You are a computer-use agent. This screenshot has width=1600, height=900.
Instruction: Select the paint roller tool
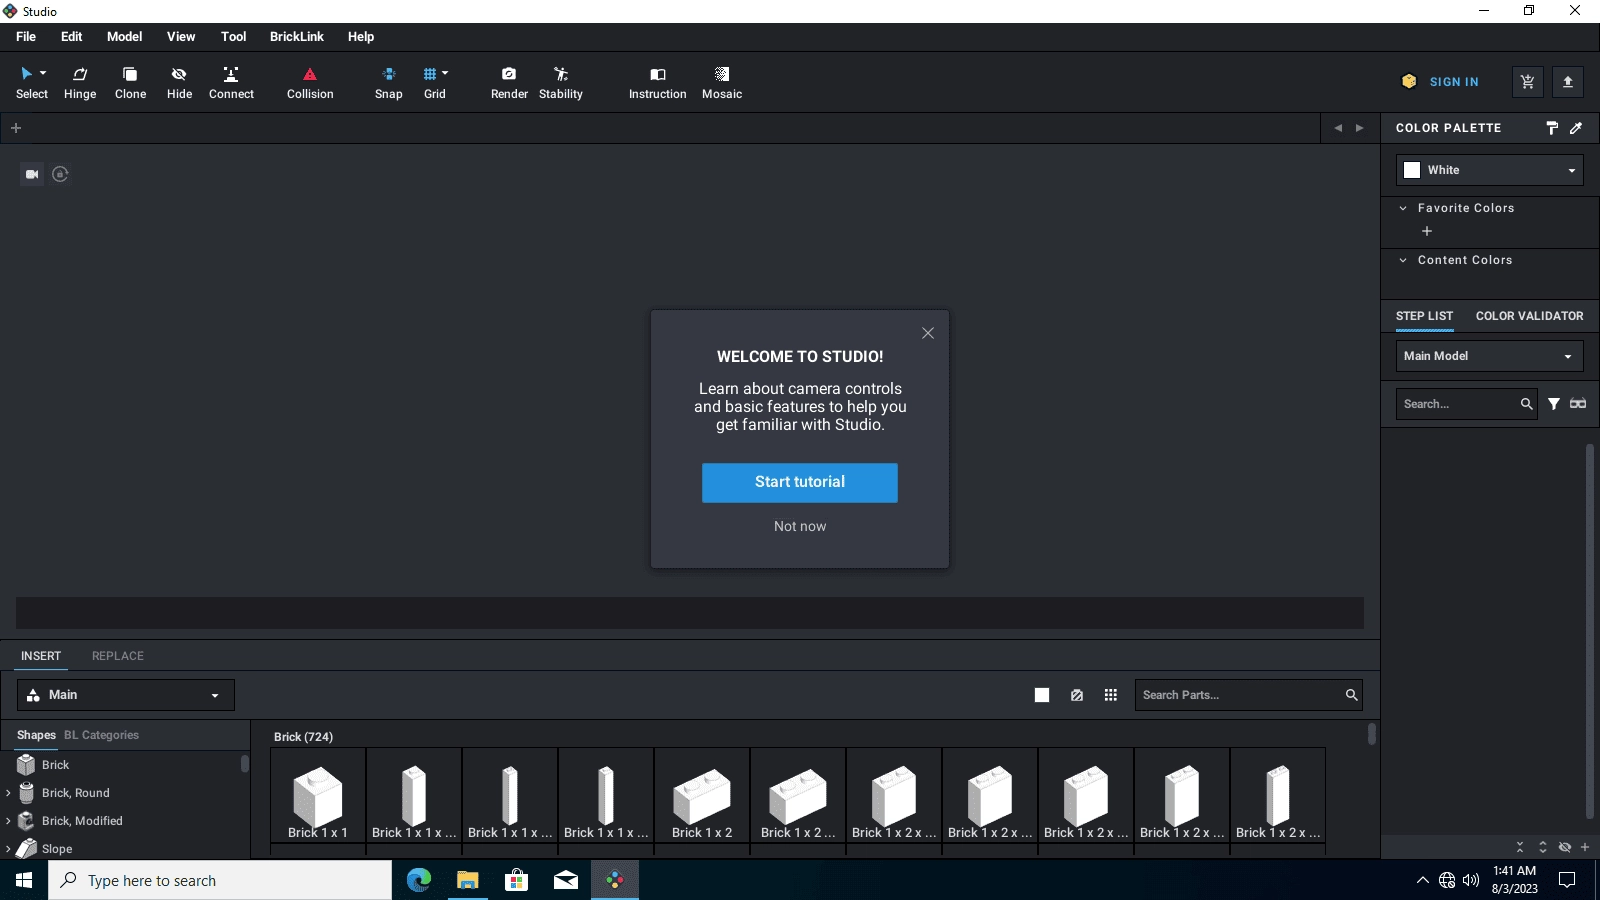pyautogui.click(x=1552, y=128)
